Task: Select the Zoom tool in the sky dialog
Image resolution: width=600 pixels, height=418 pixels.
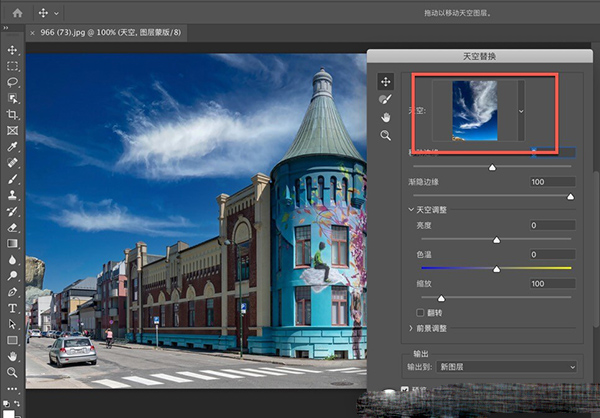Action: pyautogui.click(x=385, y=135)
